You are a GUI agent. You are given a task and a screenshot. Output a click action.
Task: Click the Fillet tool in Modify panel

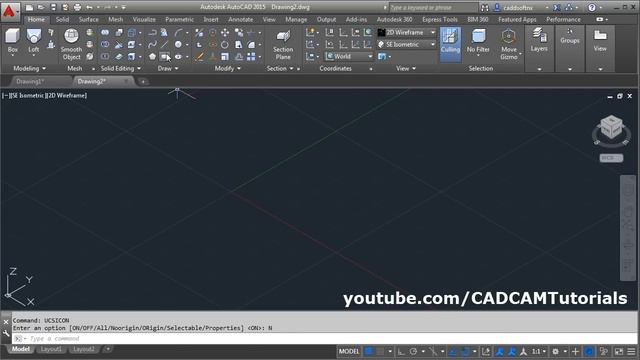click(x=251, y=44)
